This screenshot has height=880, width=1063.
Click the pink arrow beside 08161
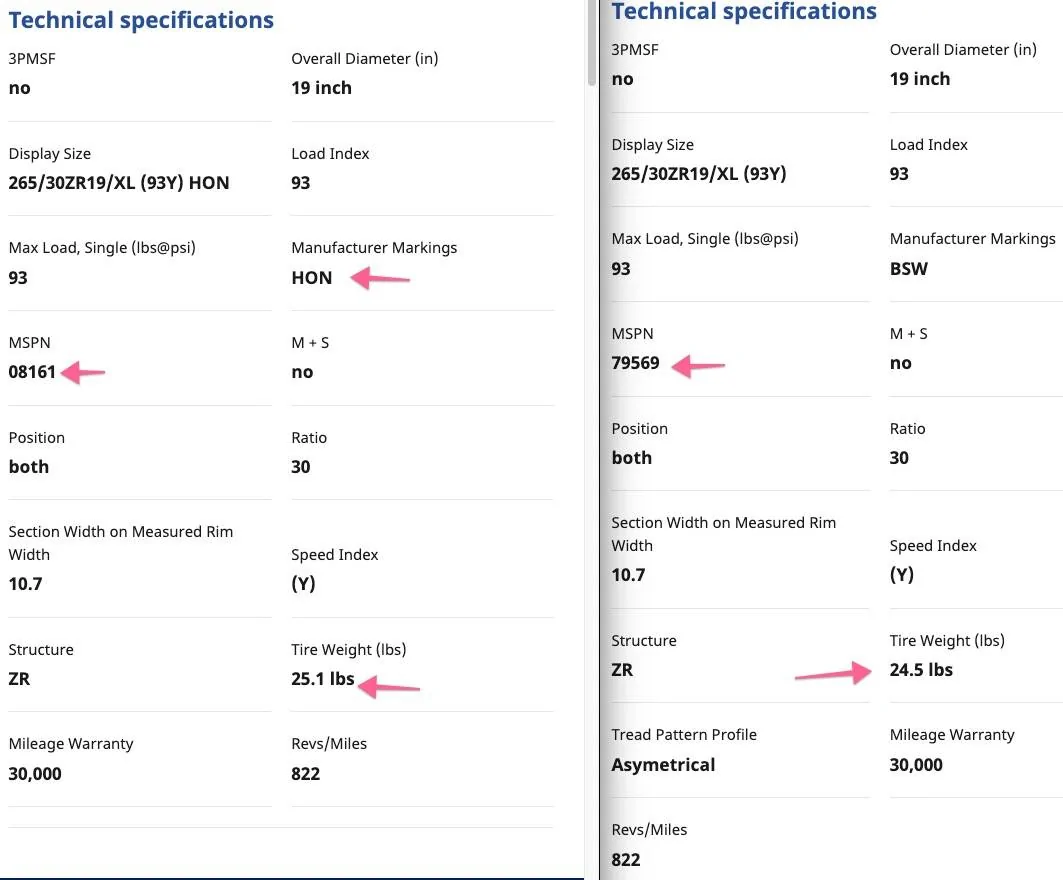(x=84, y=373)
